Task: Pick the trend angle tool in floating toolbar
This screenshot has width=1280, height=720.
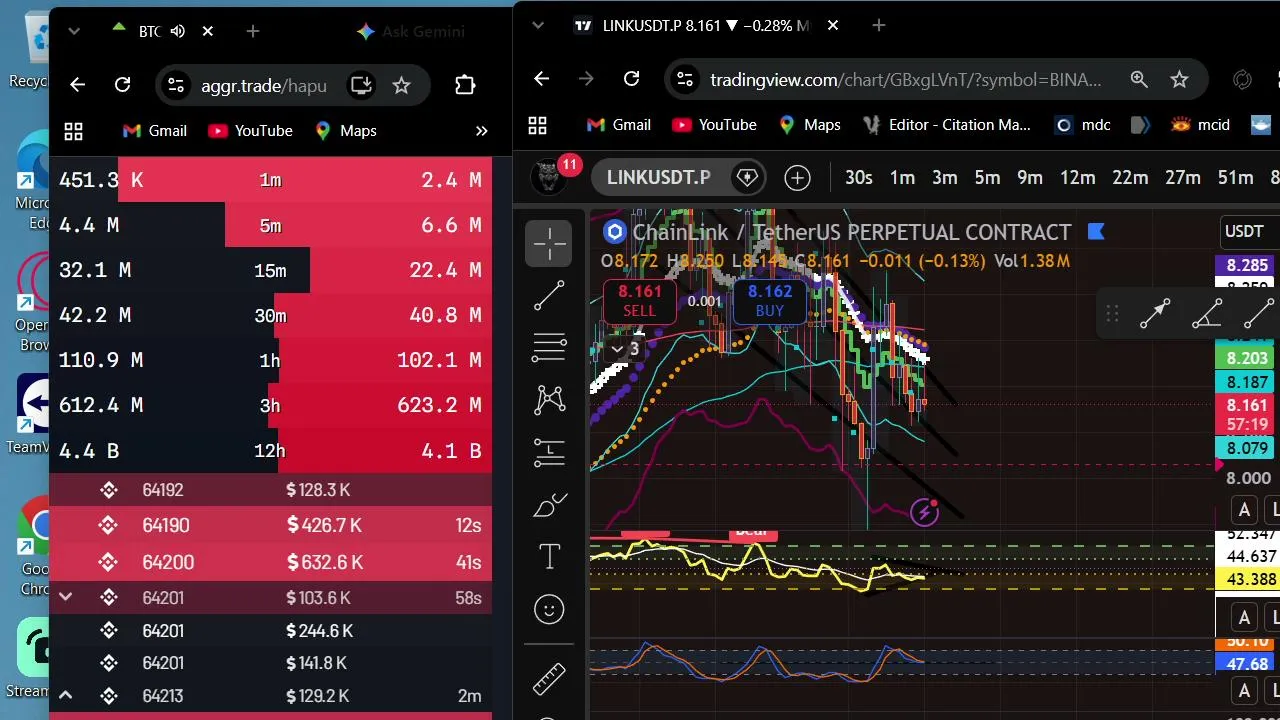Action: (1207, 314)
